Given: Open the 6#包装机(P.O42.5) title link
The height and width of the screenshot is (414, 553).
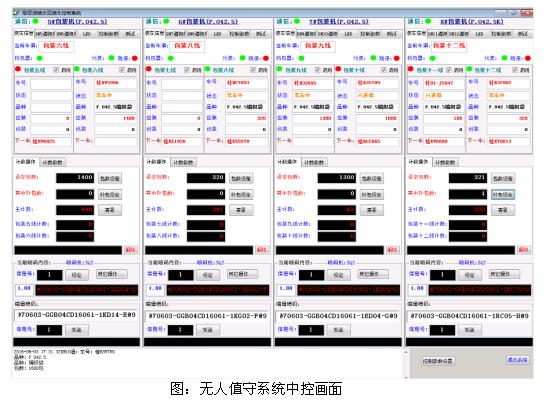Looking at the screenshot, I should (208, 22).
